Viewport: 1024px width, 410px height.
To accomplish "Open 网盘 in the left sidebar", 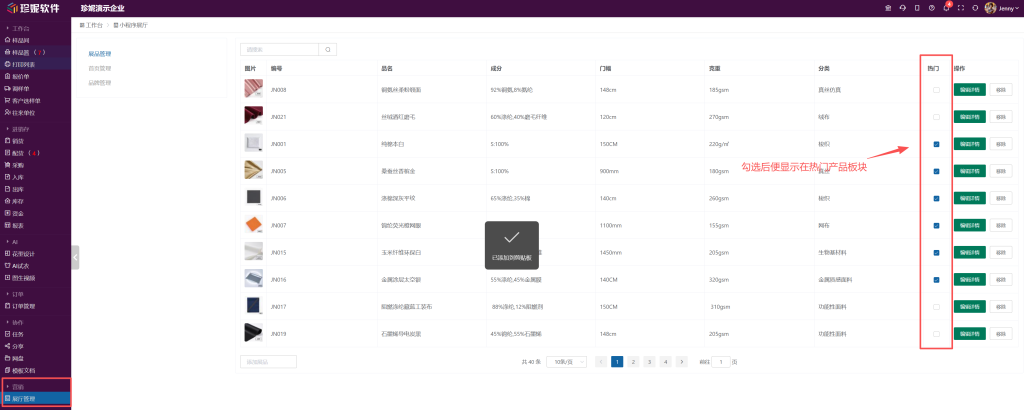I will coord(18,357).
